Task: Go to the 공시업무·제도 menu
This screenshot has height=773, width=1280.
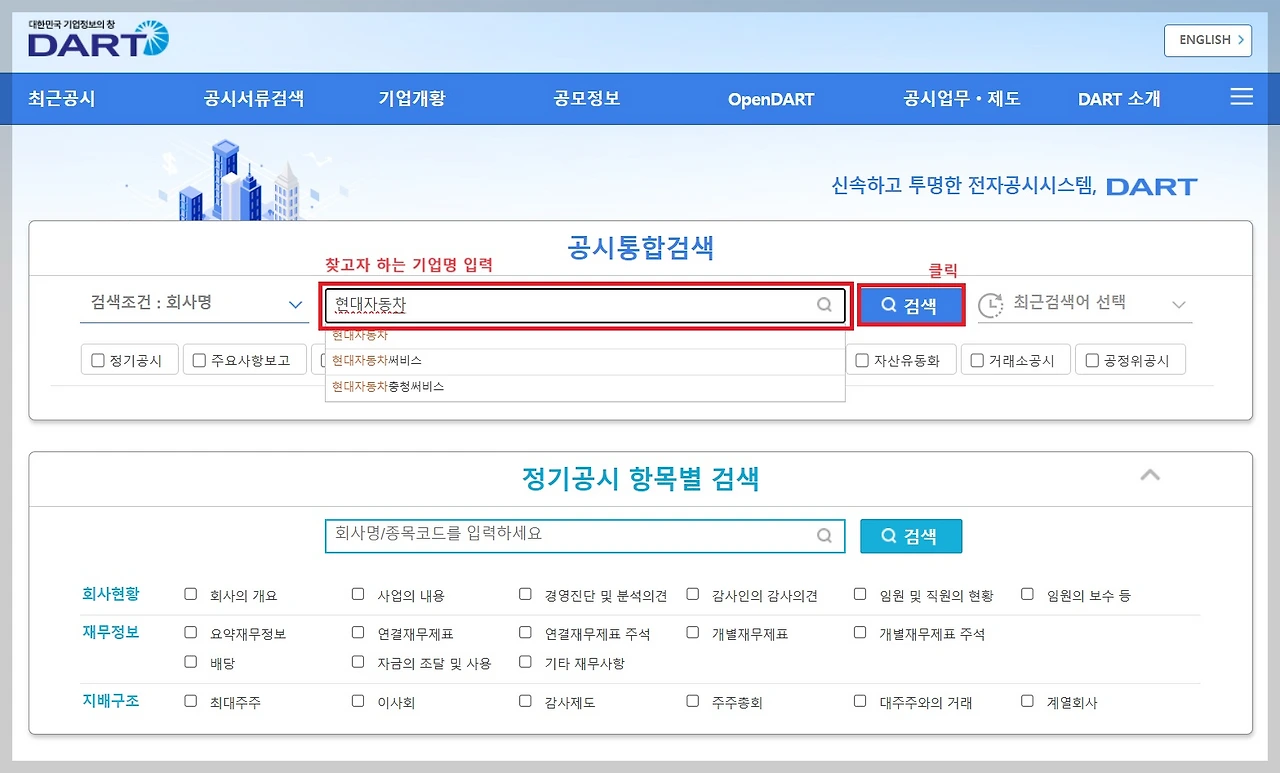Action: tap(961, 98)
